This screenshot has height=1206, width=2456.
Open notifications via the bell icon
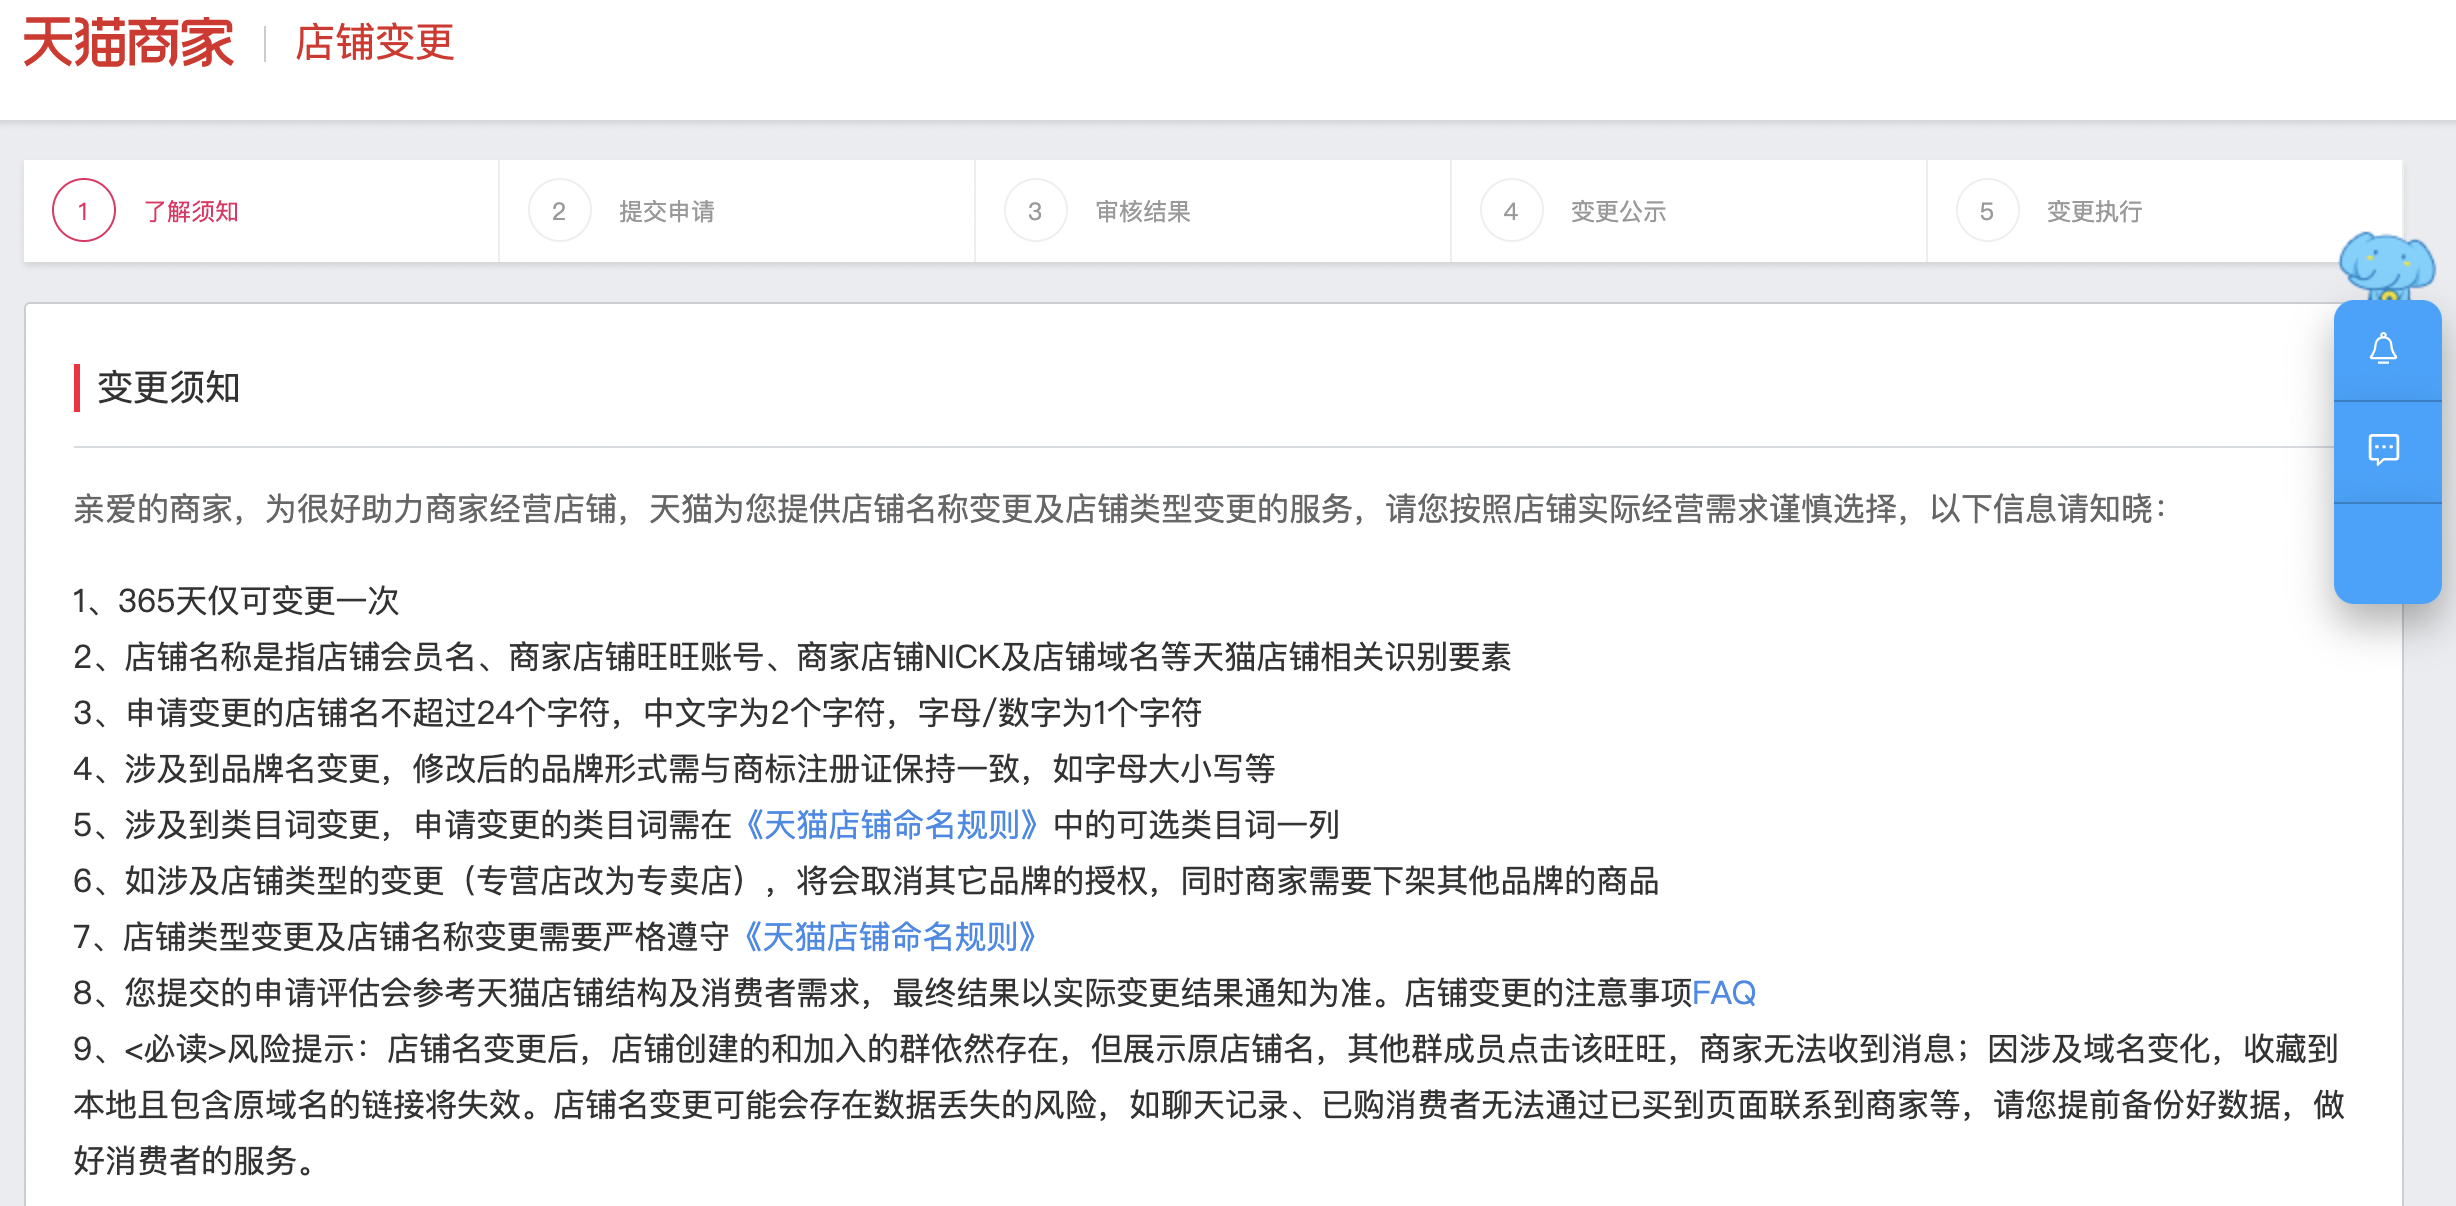pyautogui.click(x=2384, y=350)
